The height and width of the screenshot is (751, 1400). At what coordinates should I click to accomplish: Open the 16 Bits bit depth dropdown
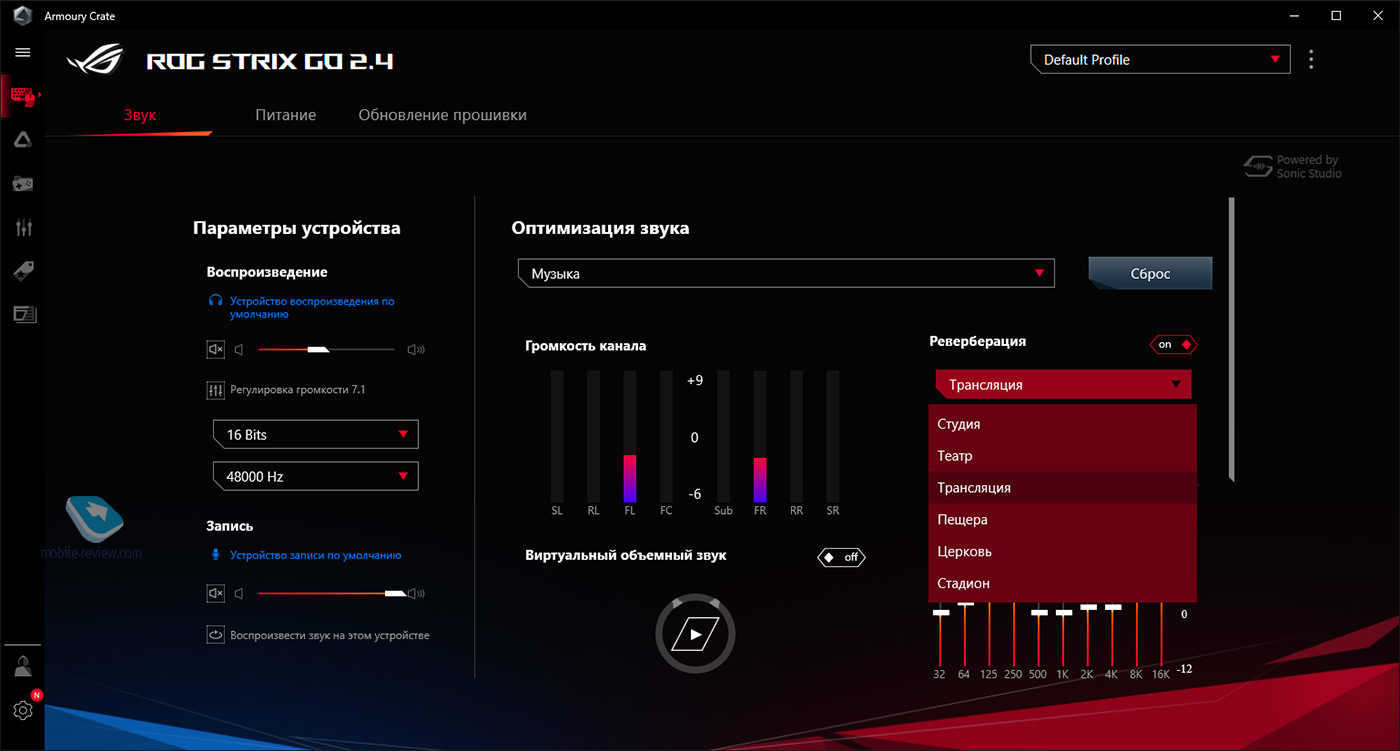[x=315, y=434]
